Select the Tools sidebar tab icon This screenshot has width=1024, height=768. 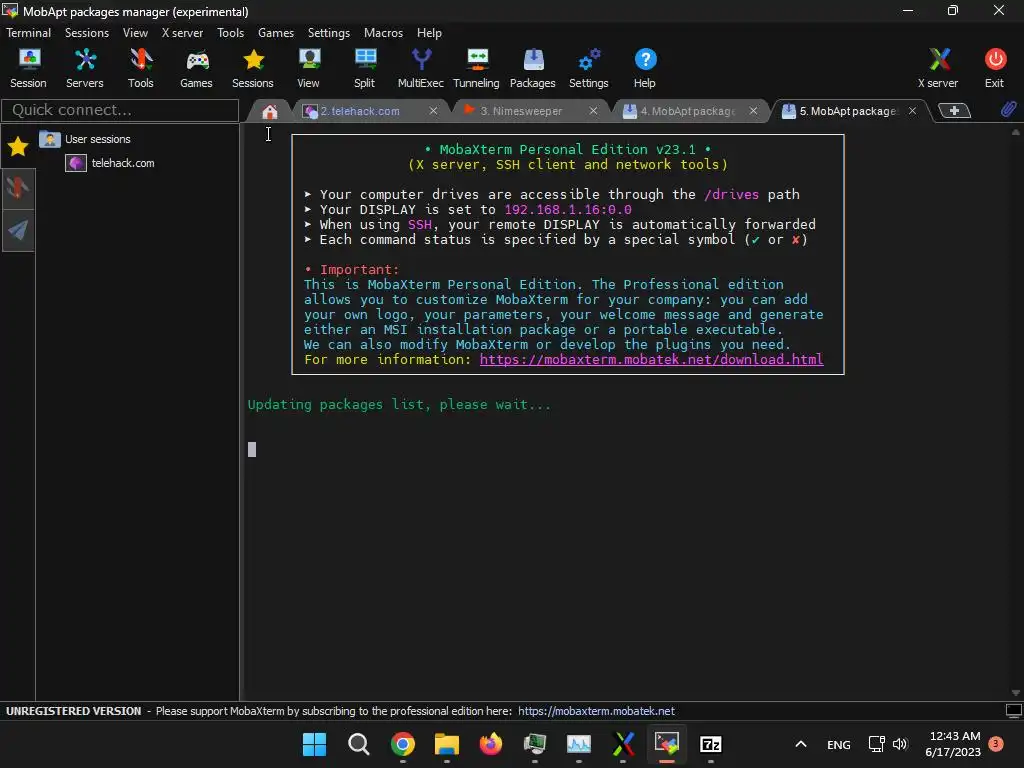click(x=18, y=188)
